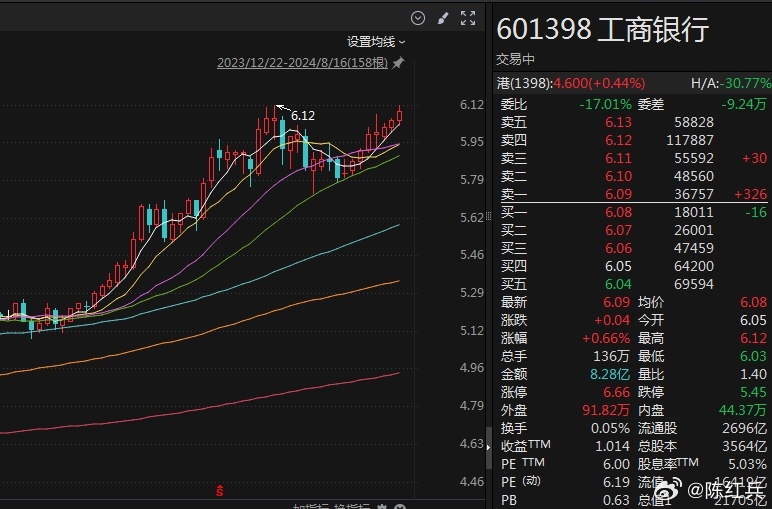Select 外盘 value 91.82万
This screenshot has height=509, width=772.
(x=606, y=410)
